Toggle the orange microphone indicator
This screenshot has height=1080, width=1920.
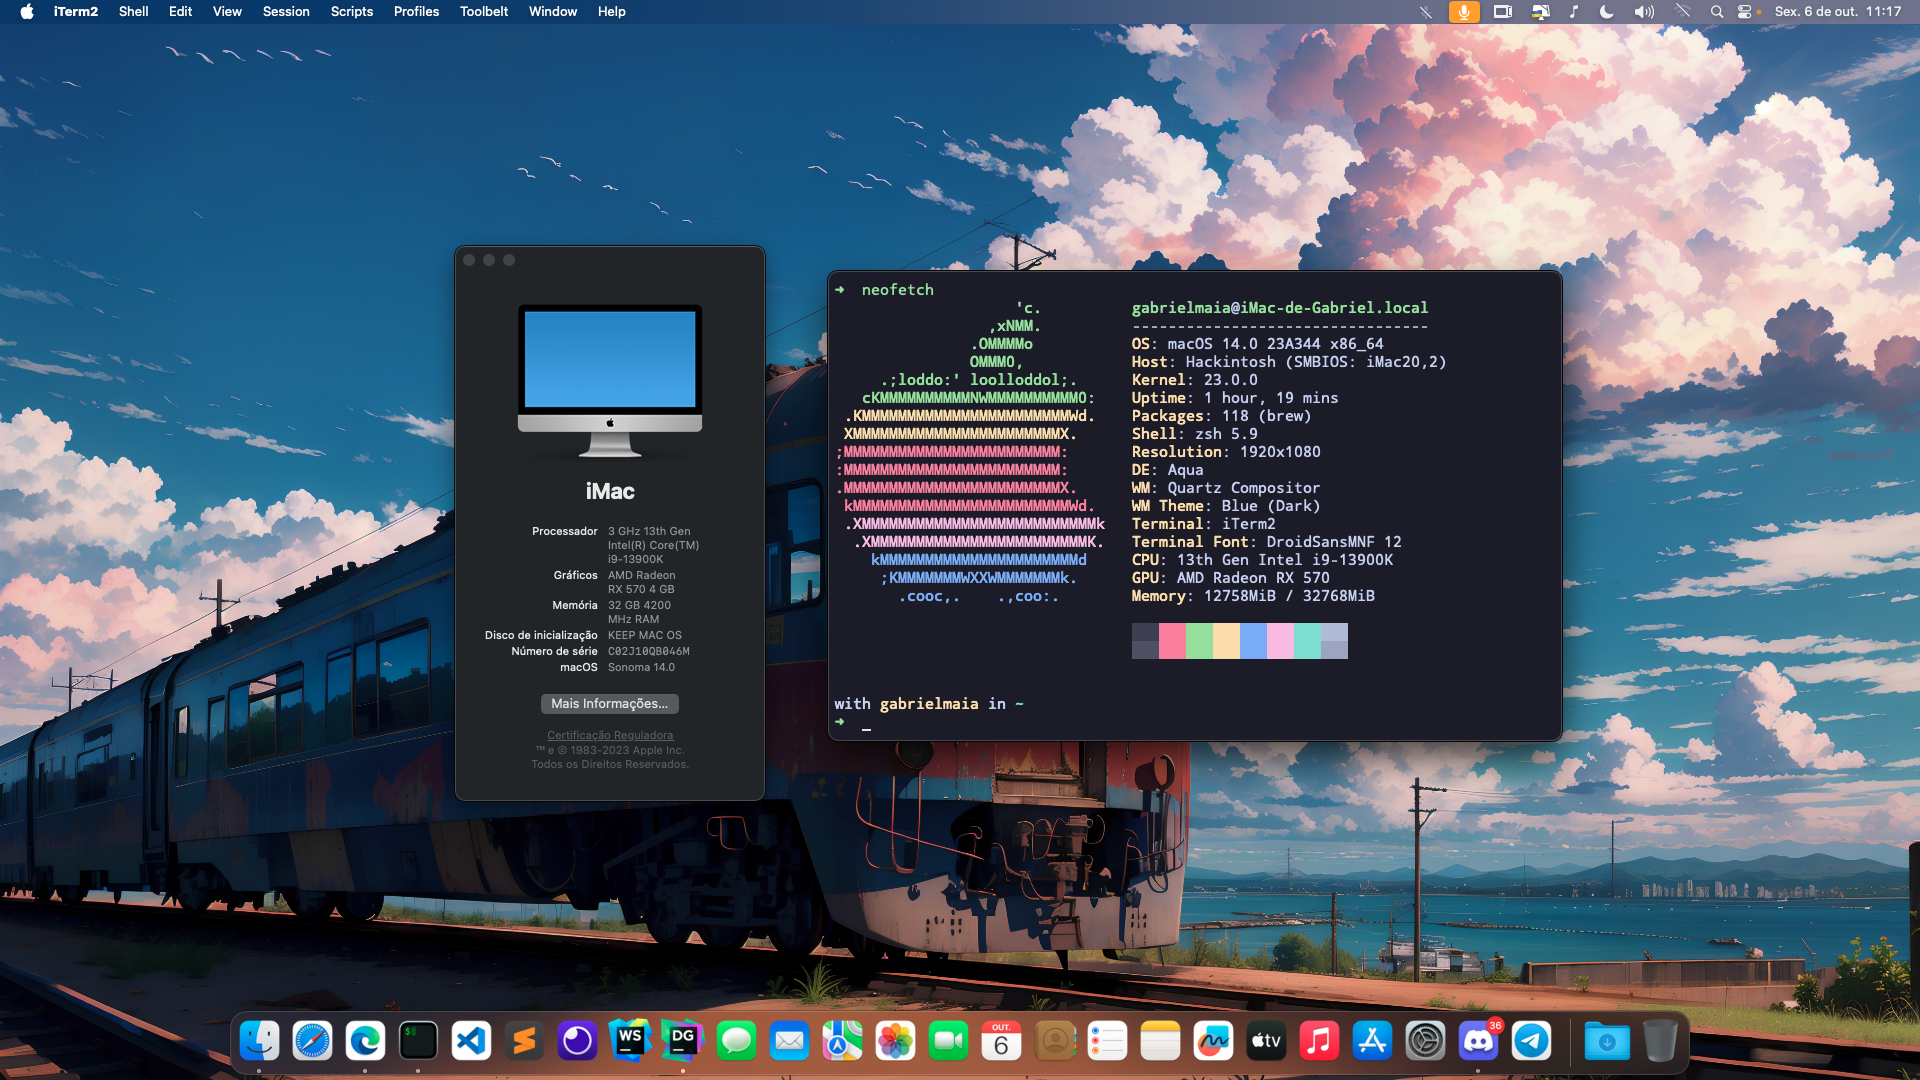1463,12
